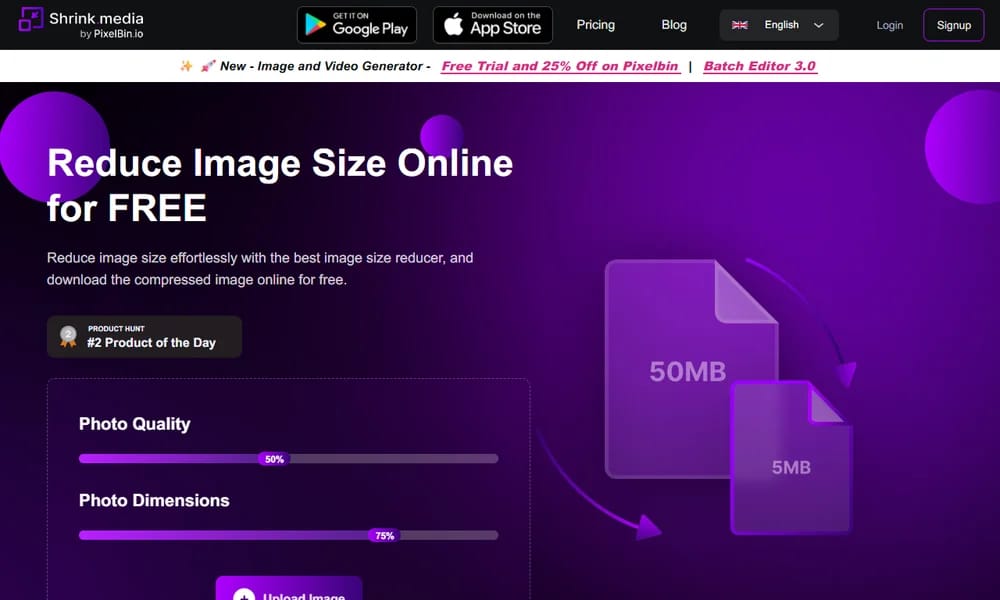Image resolution: width=1000 pixels, height=600 pixels.
Task: Open Free Trial and 25% Off link
Action: pos(560,66)
